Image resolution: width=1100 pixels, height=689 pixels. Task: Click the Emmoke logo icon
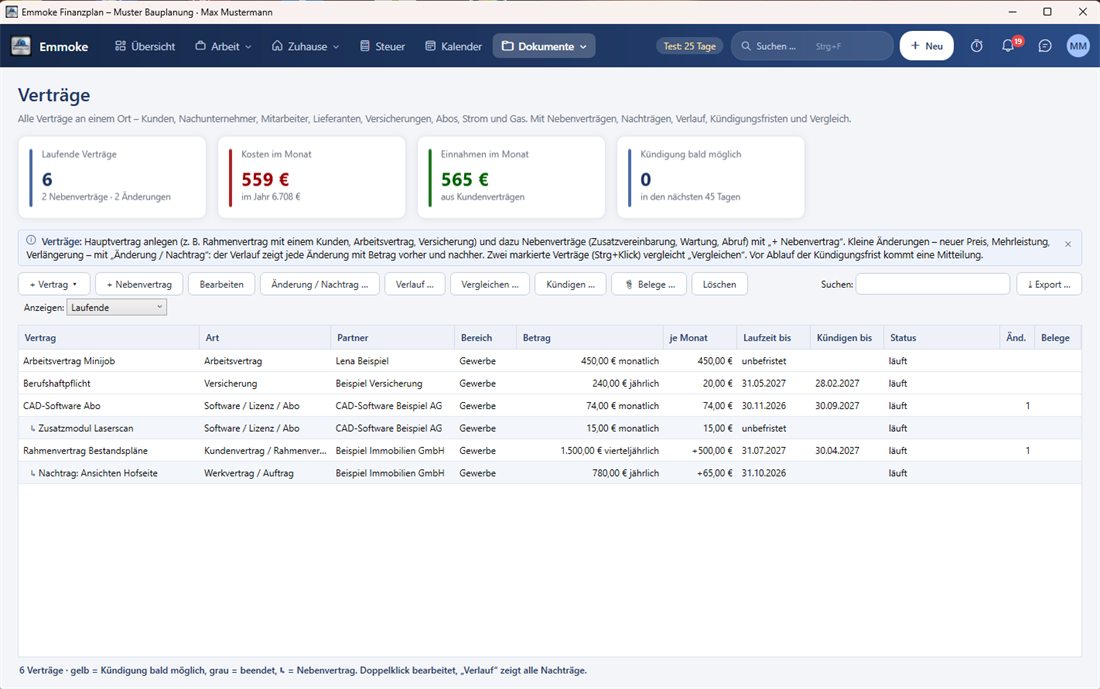[x=21, y=46]
